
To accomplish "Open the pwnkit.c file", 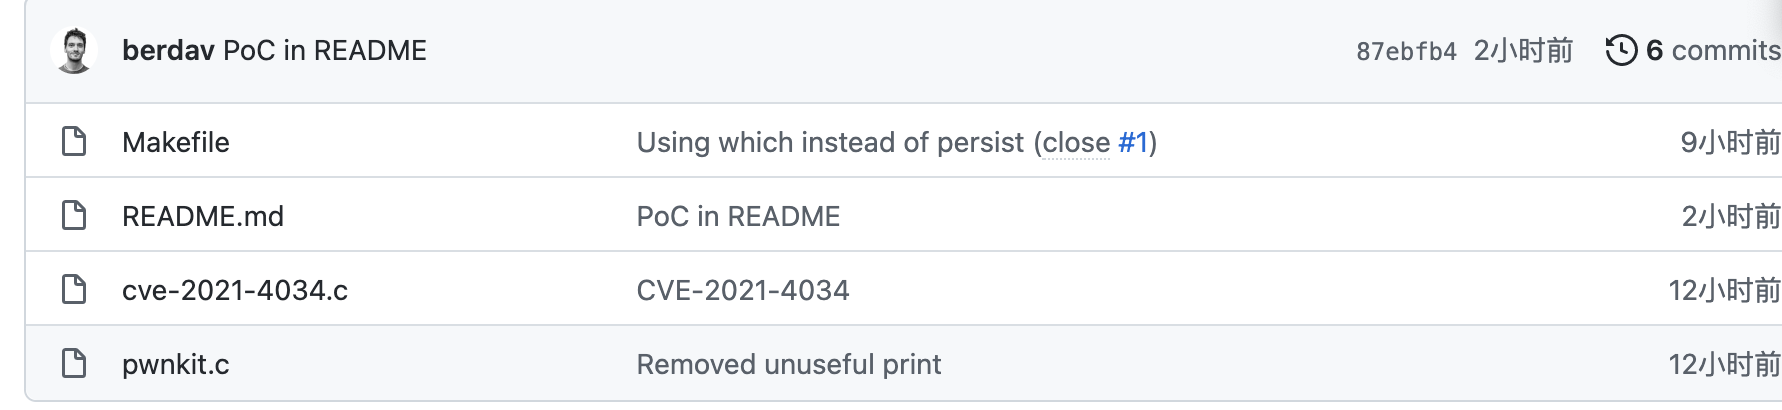I will click(x=176, y=365).
